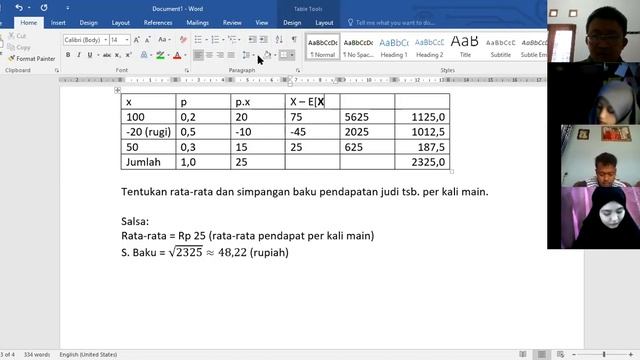The image size is (640, 360).
Task: Clear all formatting with eraser icon
Action: click(183, 40)
